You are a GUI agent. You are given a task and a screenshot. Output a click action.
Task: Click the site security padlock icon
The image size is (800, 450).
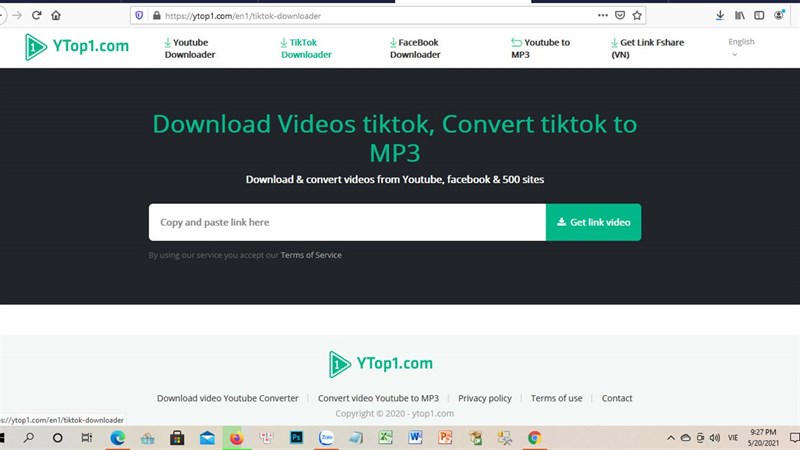click(157, 15)
